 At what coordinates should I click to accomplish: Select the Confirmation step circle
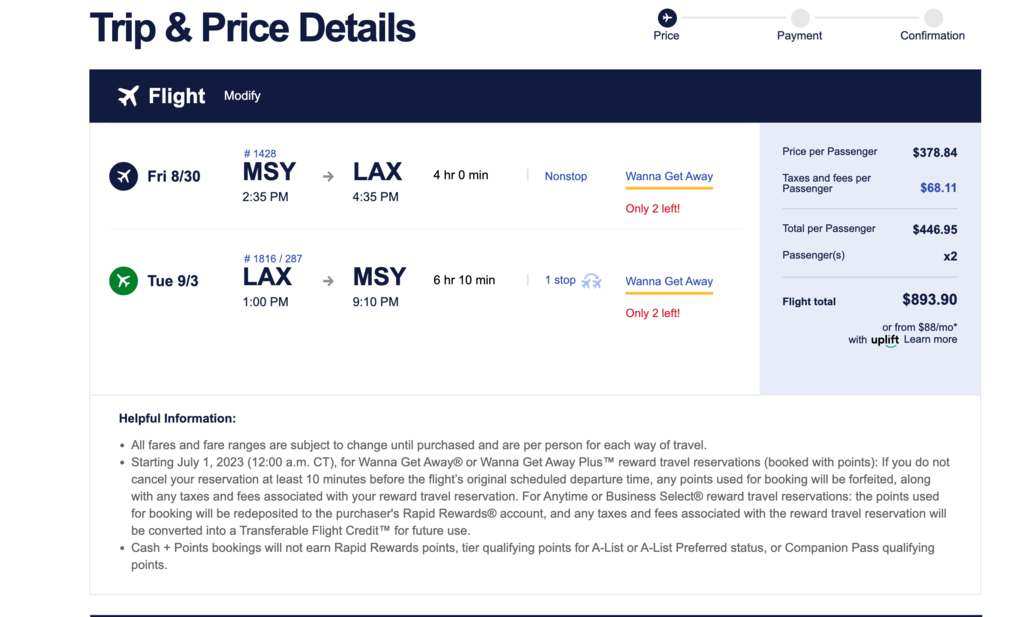click(933, 17)
